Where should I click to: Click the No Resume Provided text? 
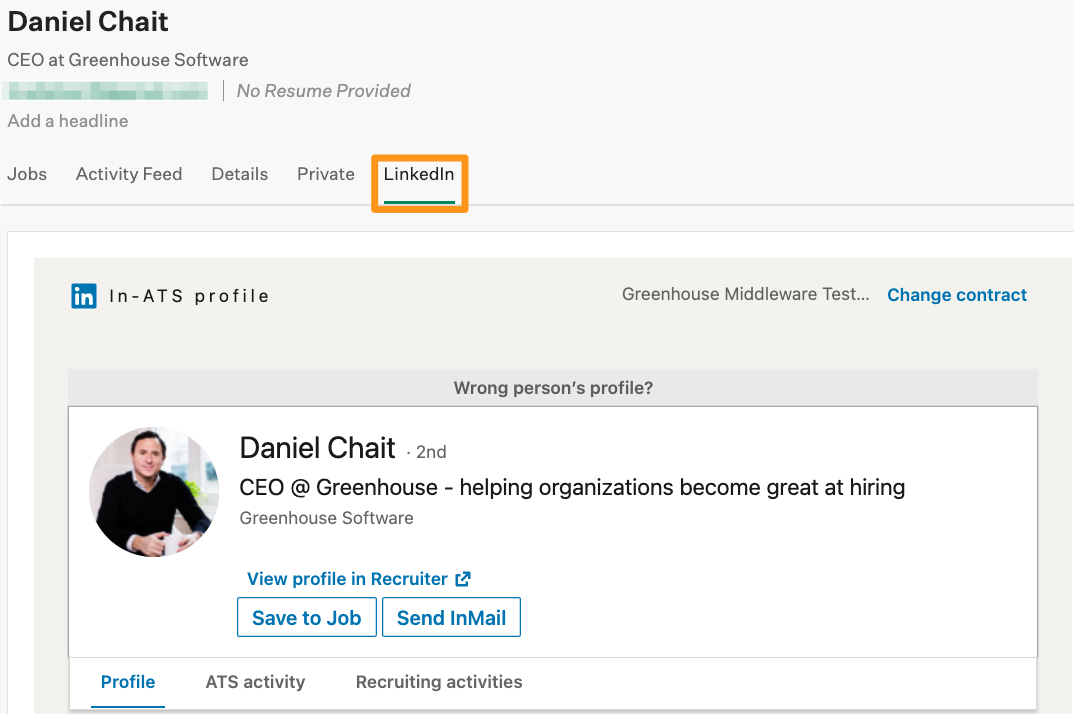pyautogui.click(x=323, y=90)
